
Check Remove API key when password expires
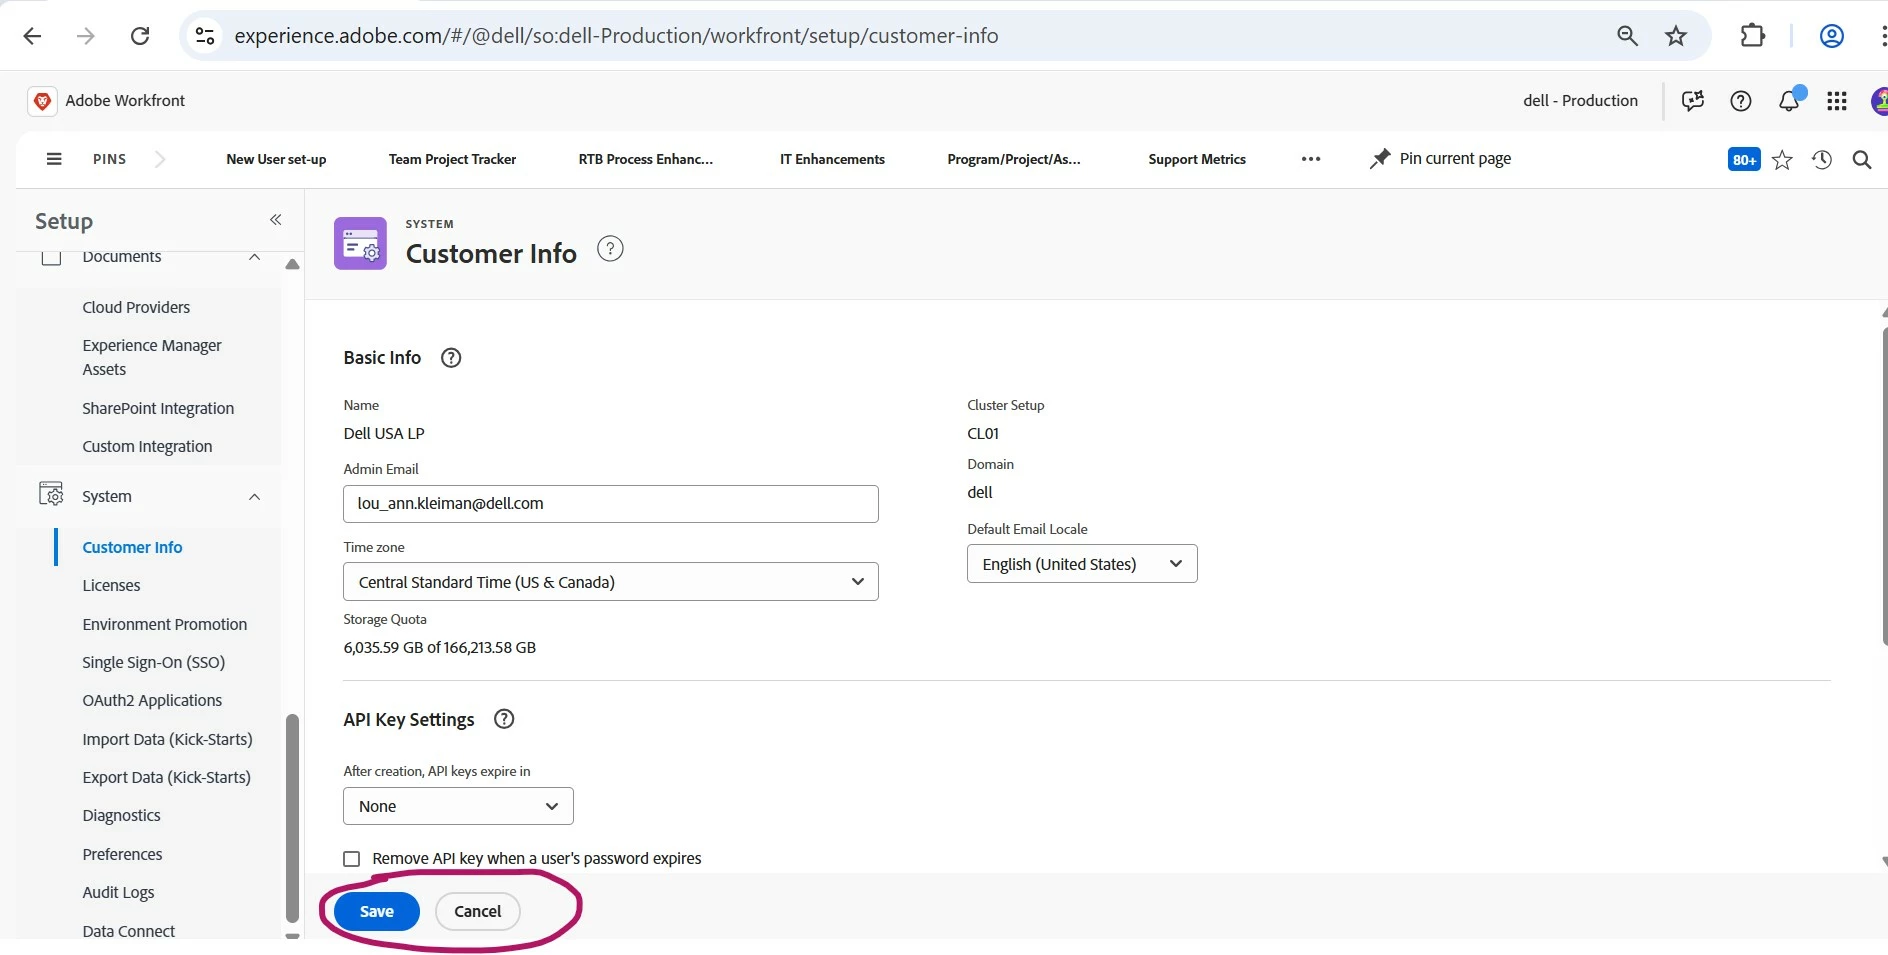pyautogui.click(x=352, y=859)
